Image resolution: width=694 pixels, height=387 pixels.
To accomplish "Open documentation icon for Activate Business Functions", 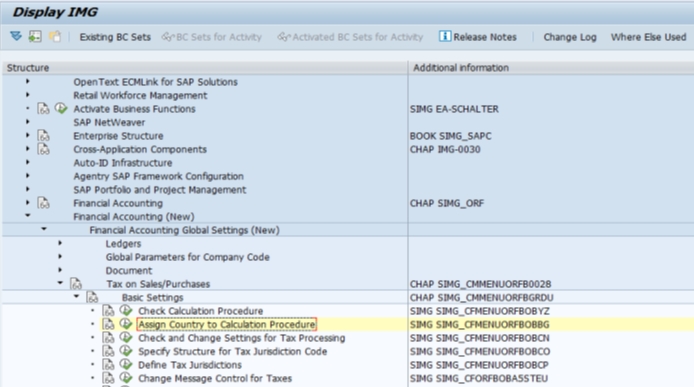I will pyautogui.click(x=43, y=108).
